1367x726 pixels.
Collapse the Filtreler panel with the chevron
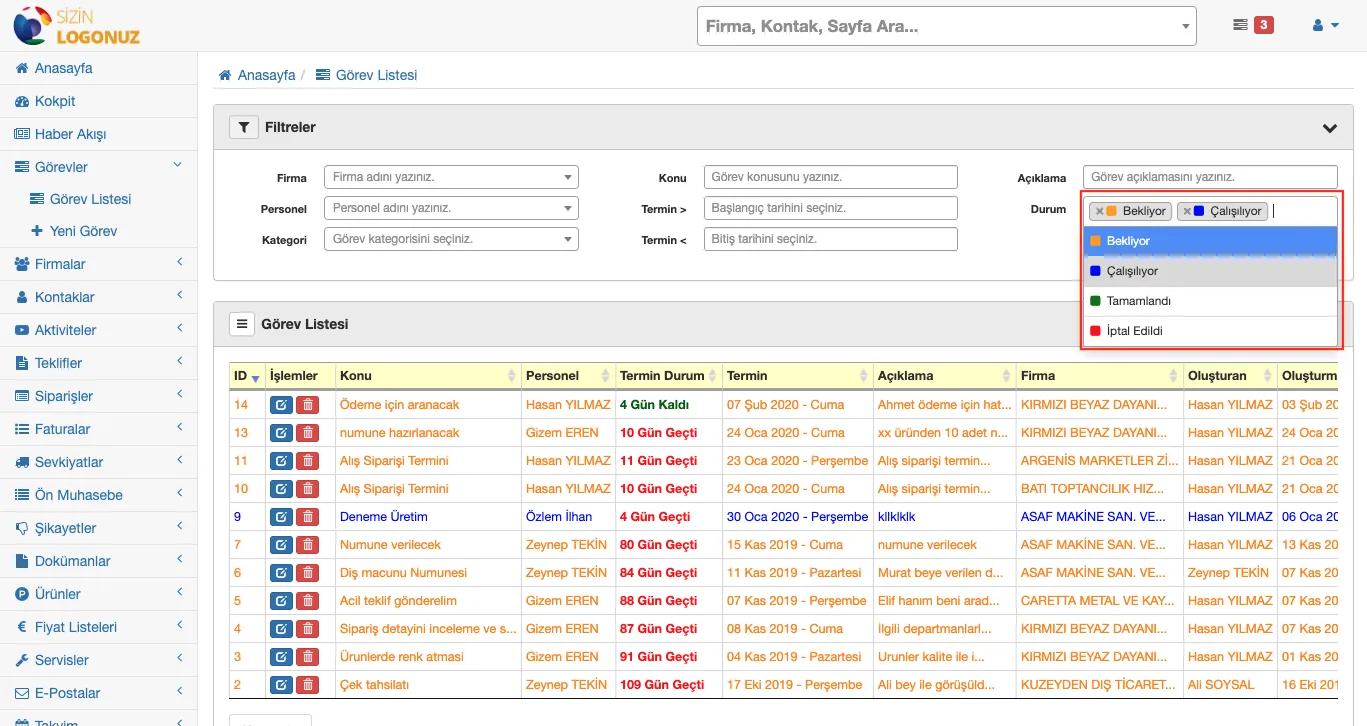click(x=1330, y=128)
